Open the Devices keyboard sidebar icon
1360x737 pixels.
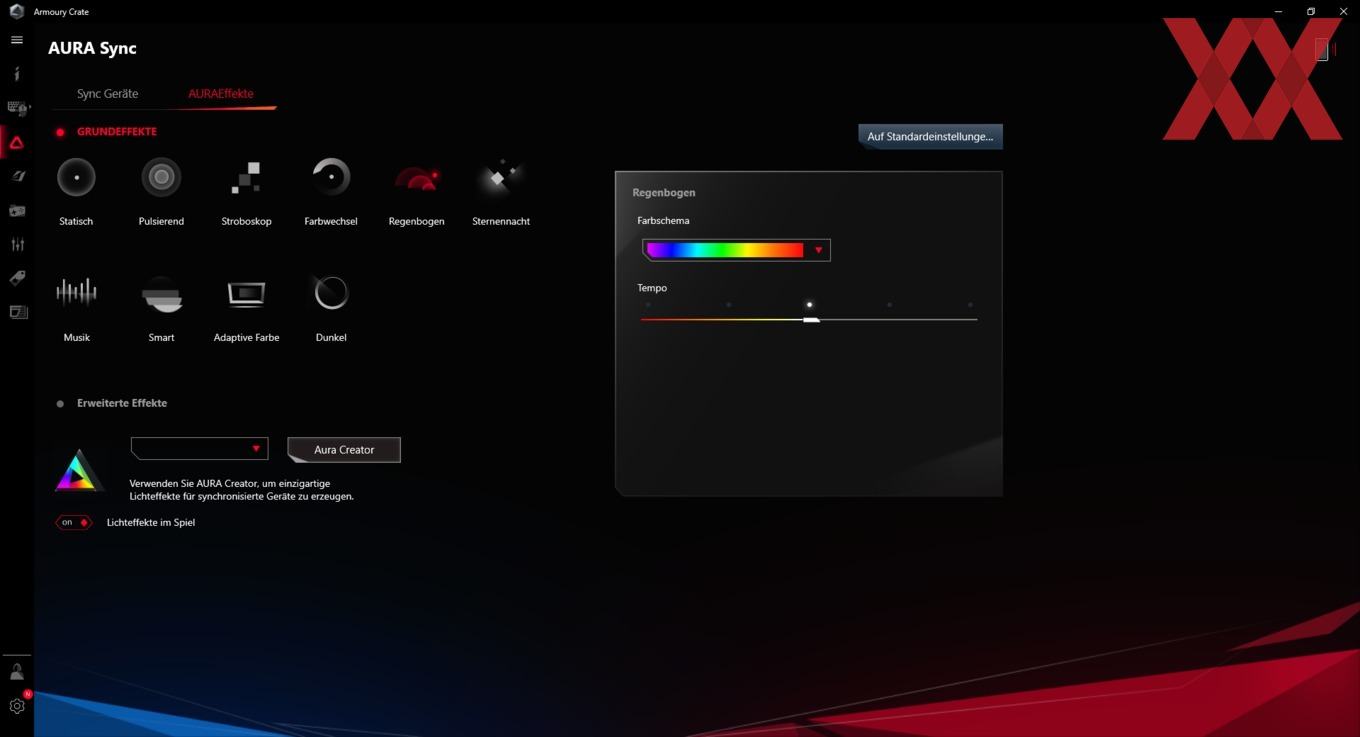(17, 108)
